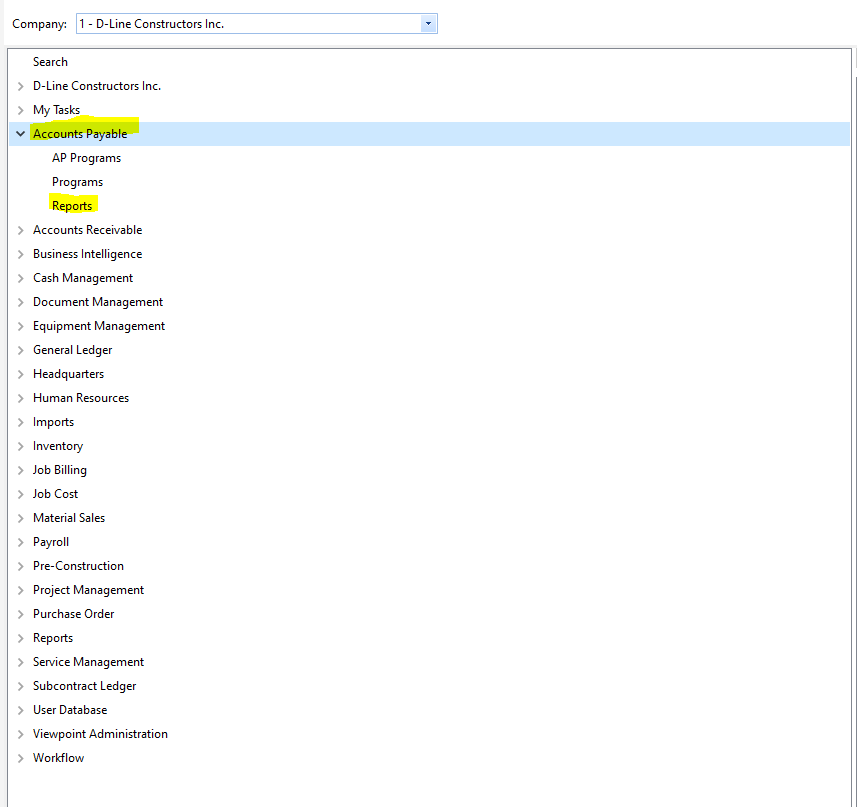Expand the Job Billing node
Image resolution: width=857 pixels, height=807 pixels.
21,470
